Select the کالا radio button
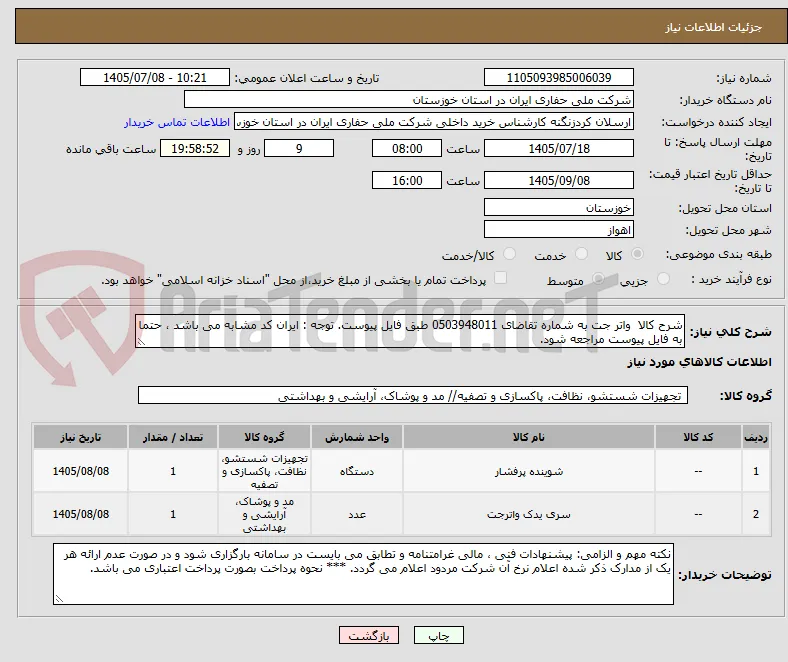The height and width of the screenshot is (662, 788). 637,254
